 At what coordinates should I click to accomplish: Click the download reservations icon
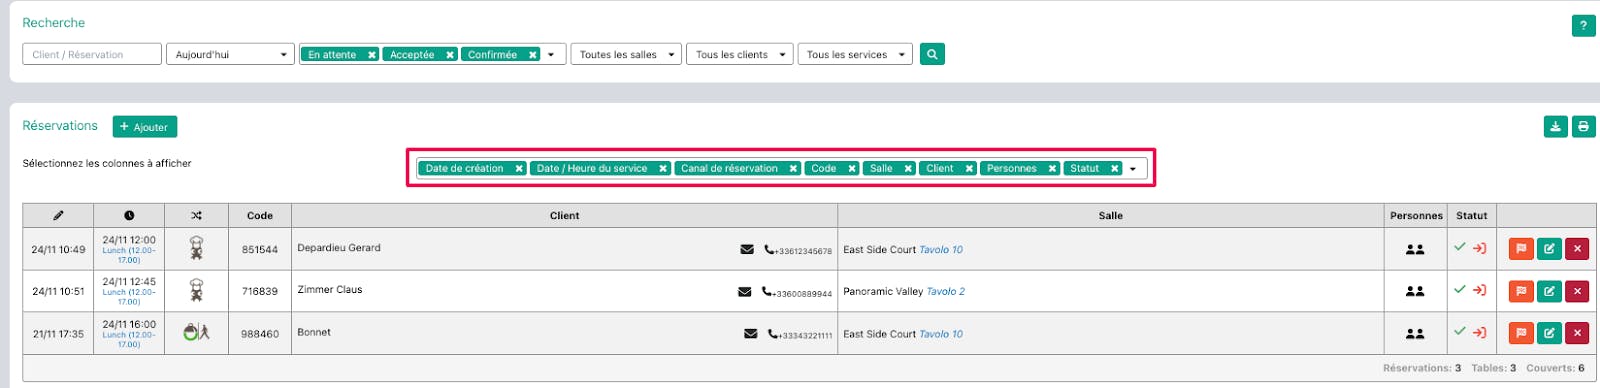(x=1555, y=127)
